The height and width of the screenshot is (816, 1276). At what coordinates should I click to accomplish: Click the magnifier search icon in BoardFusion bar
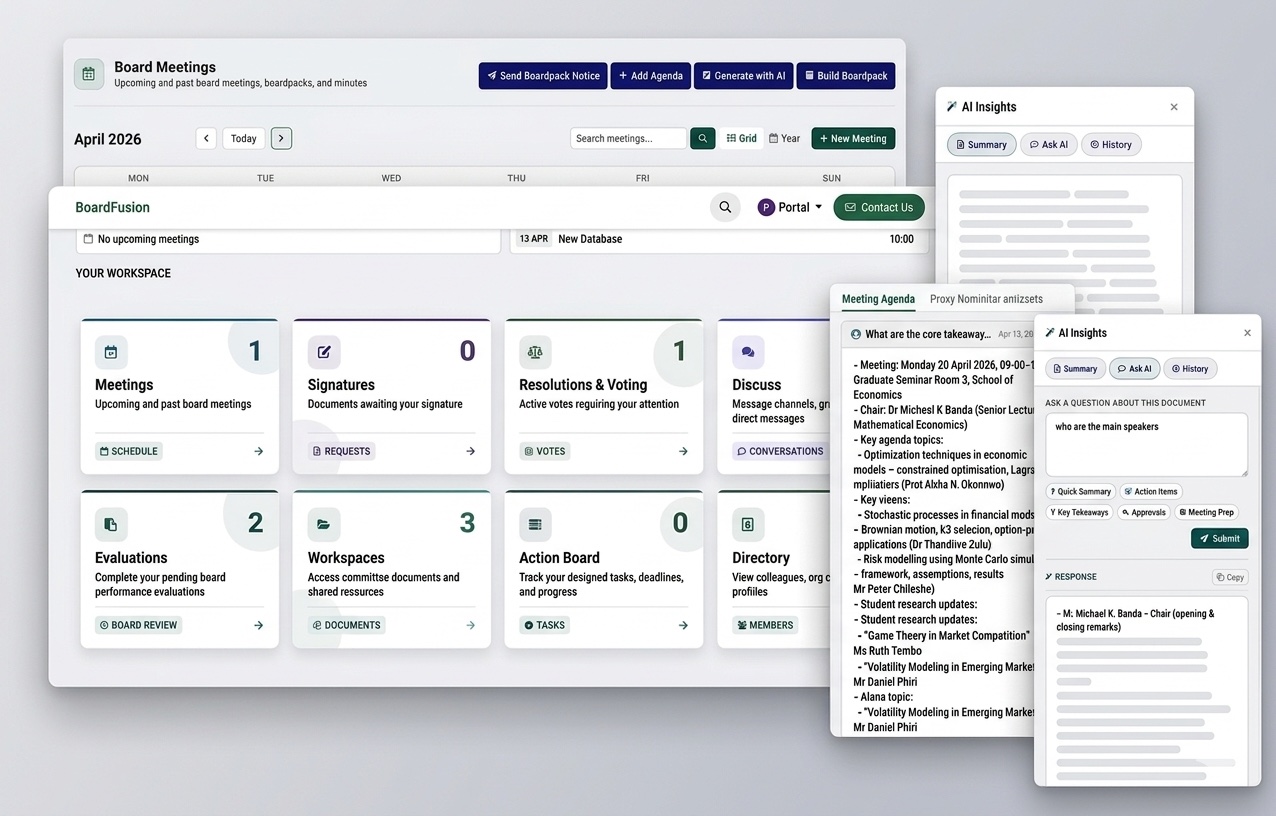[725, 207]
